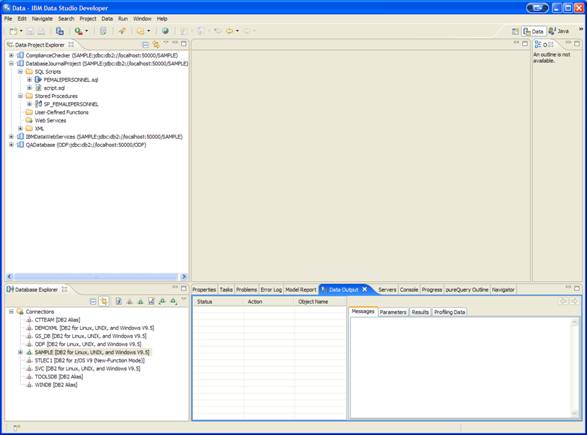587x435 pixels.
Task: Collapse the Connections node
Action: tap(11, 311)
